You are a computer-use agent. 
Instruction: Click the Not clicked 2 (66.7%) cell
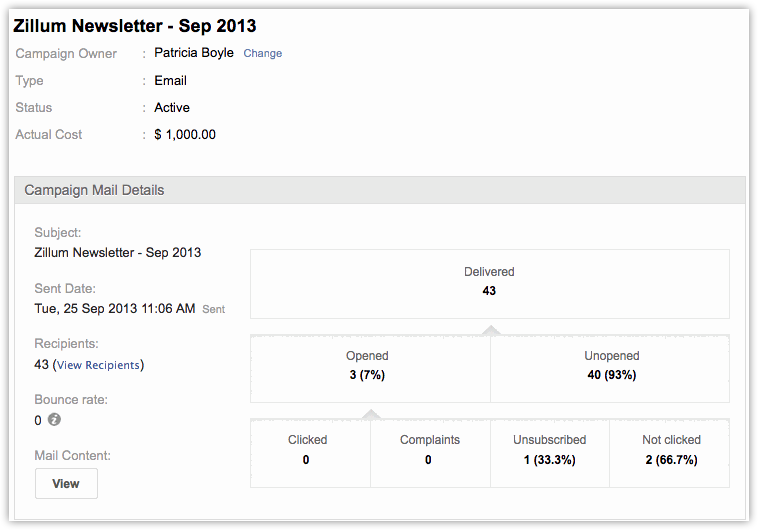[669, 450]
